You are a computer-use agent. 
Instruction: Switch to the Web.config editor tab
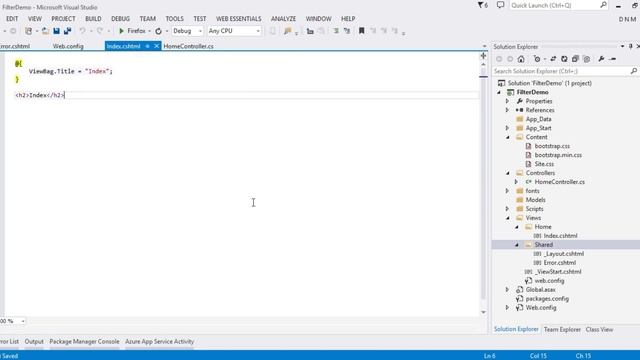[x=68, y=46]
